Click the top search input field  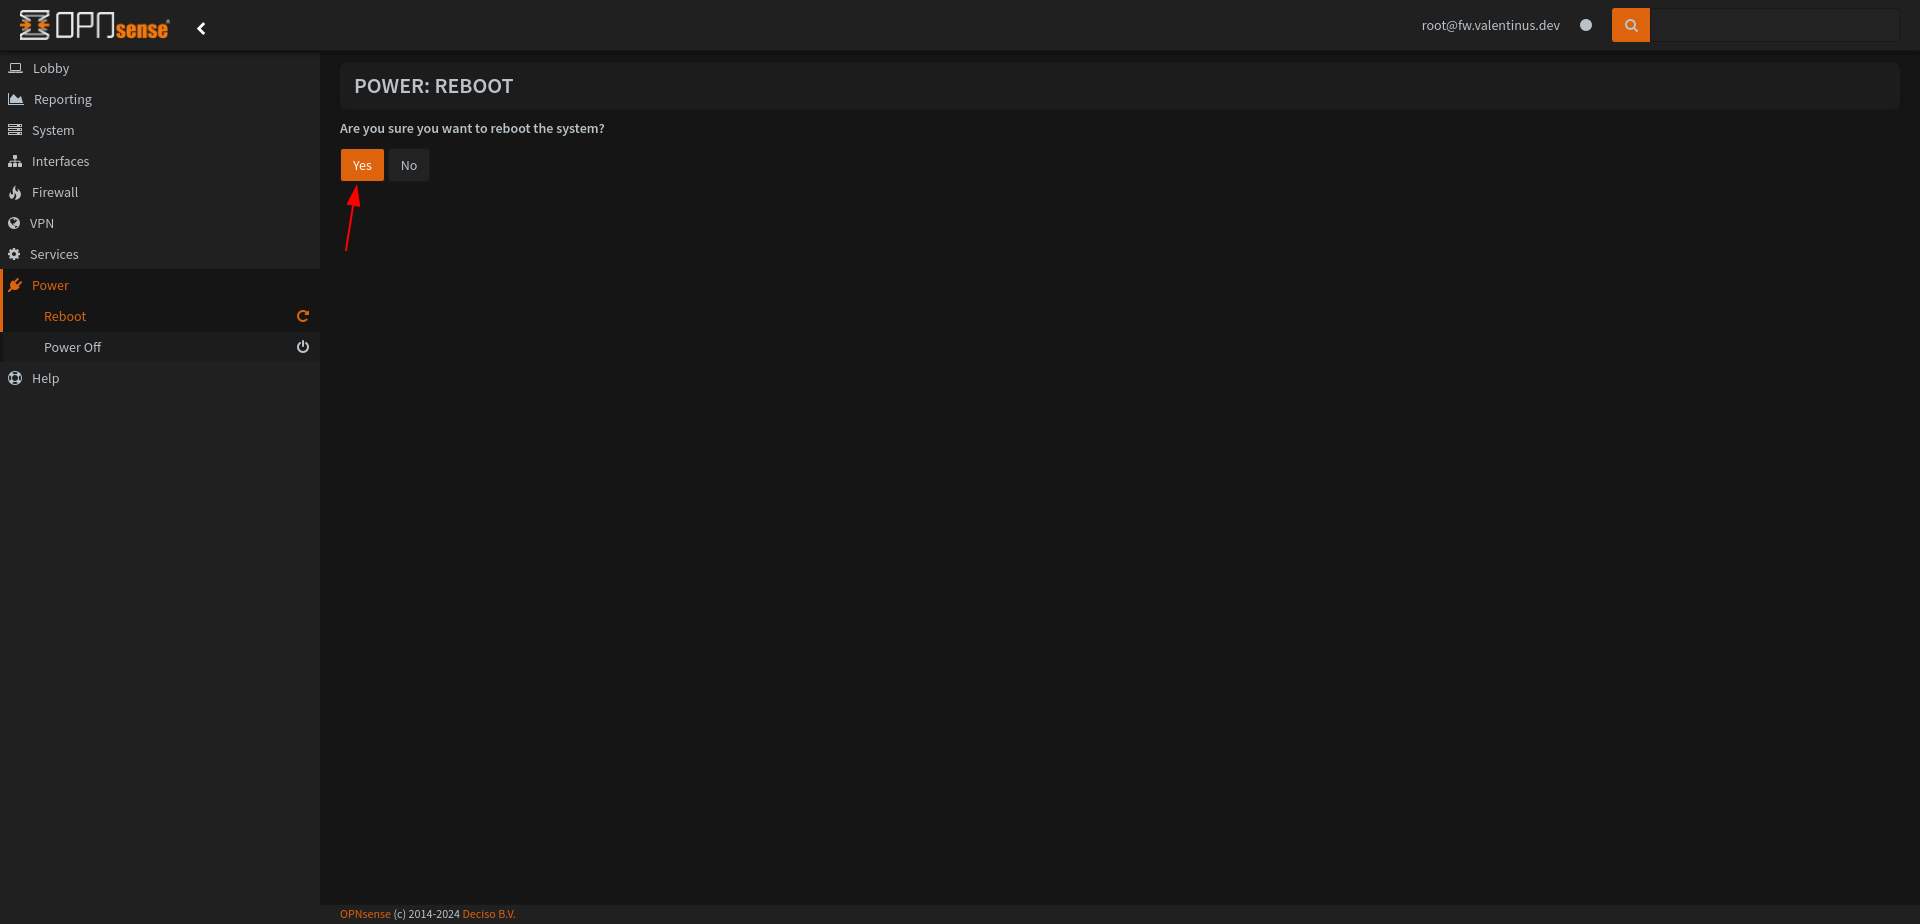tap(1775, 25)
